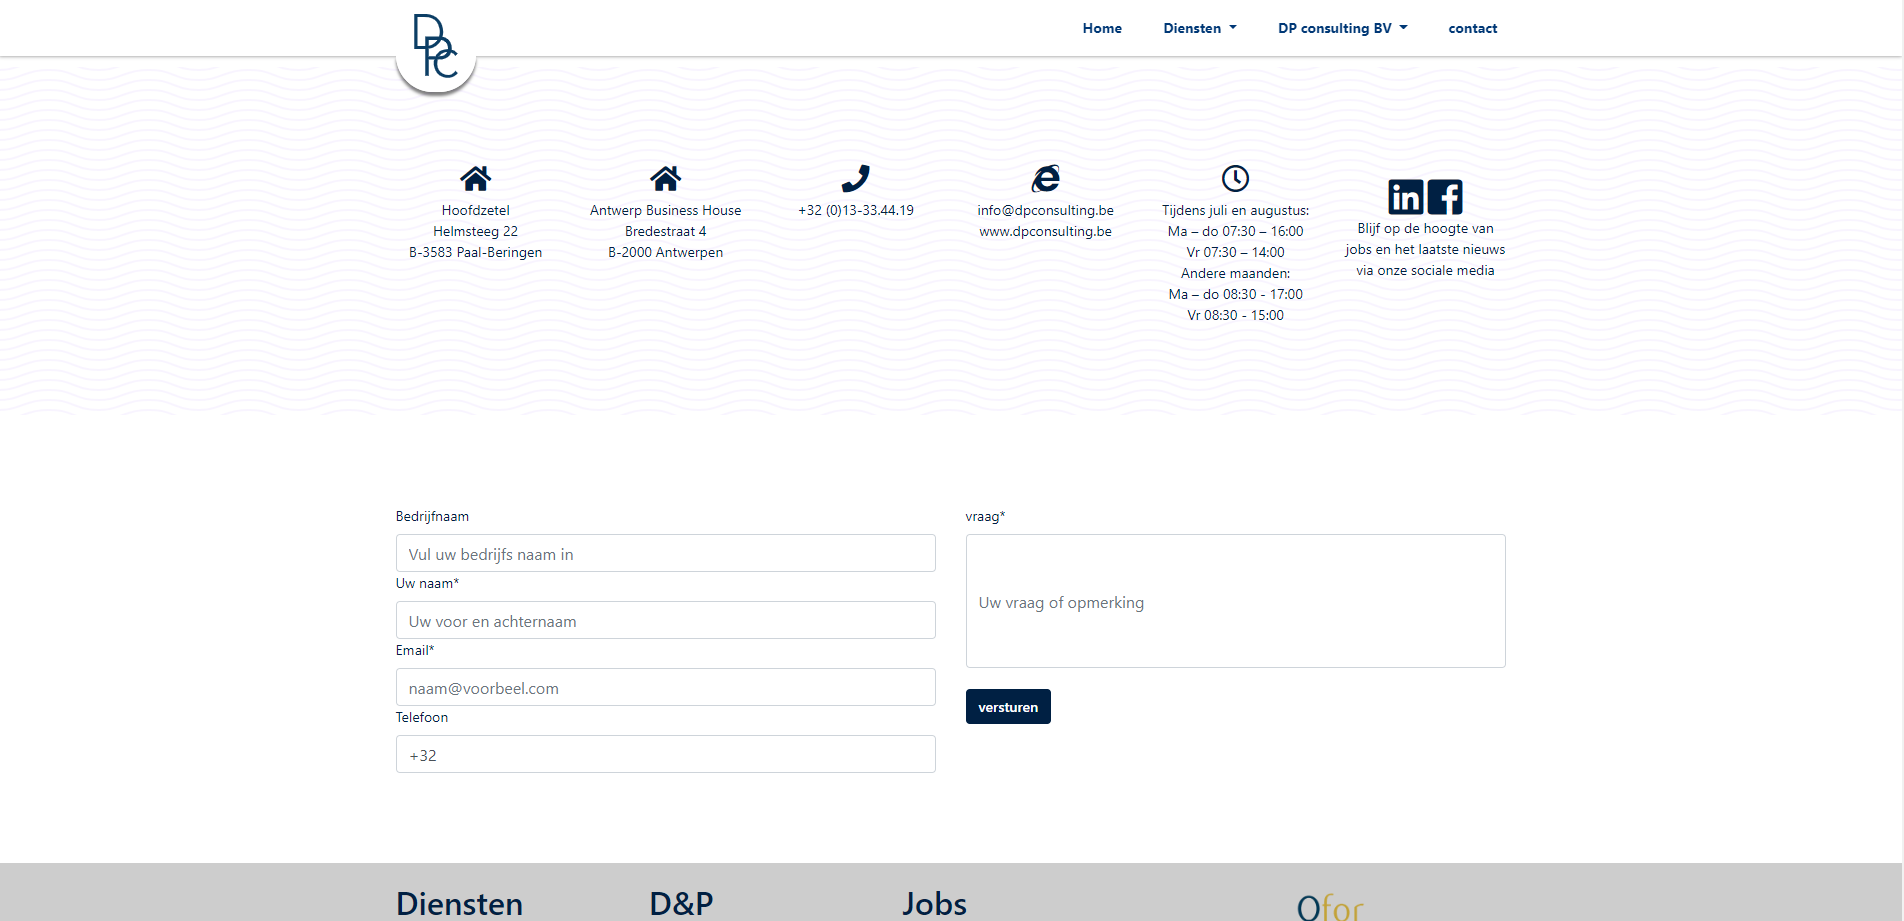
Task: Click the Blijf op de hoogte van text
Action: [x=1426, y=228]
